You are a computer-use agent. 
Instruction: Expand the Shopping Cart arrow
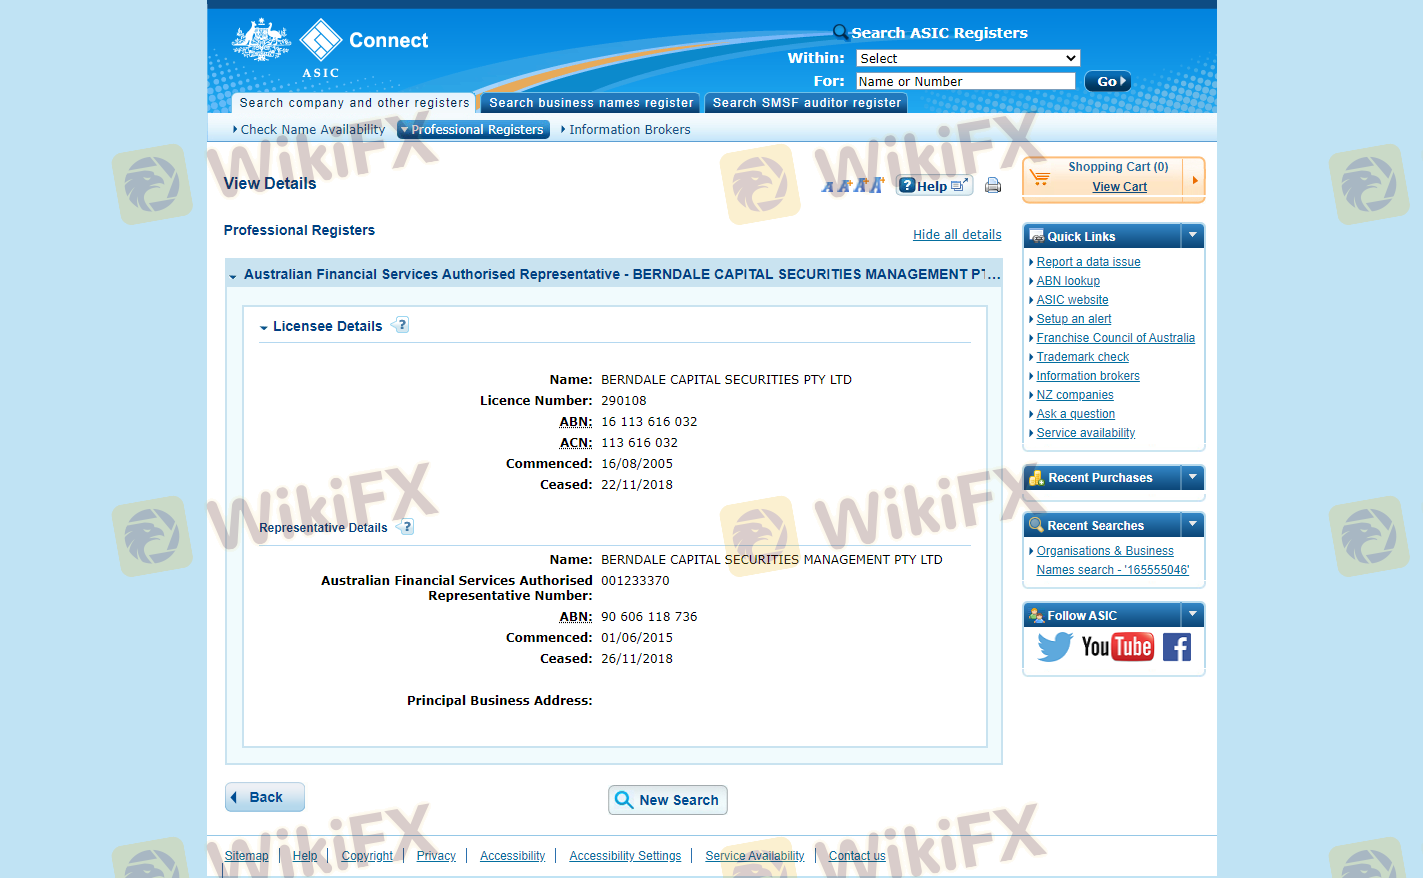click(1194, 180)
